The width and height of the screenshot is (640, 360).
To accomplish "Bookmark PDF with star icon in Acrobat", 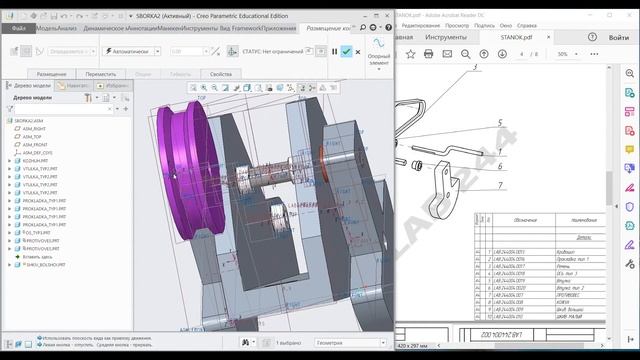I will pyautogui.click(x=411, y=54).
